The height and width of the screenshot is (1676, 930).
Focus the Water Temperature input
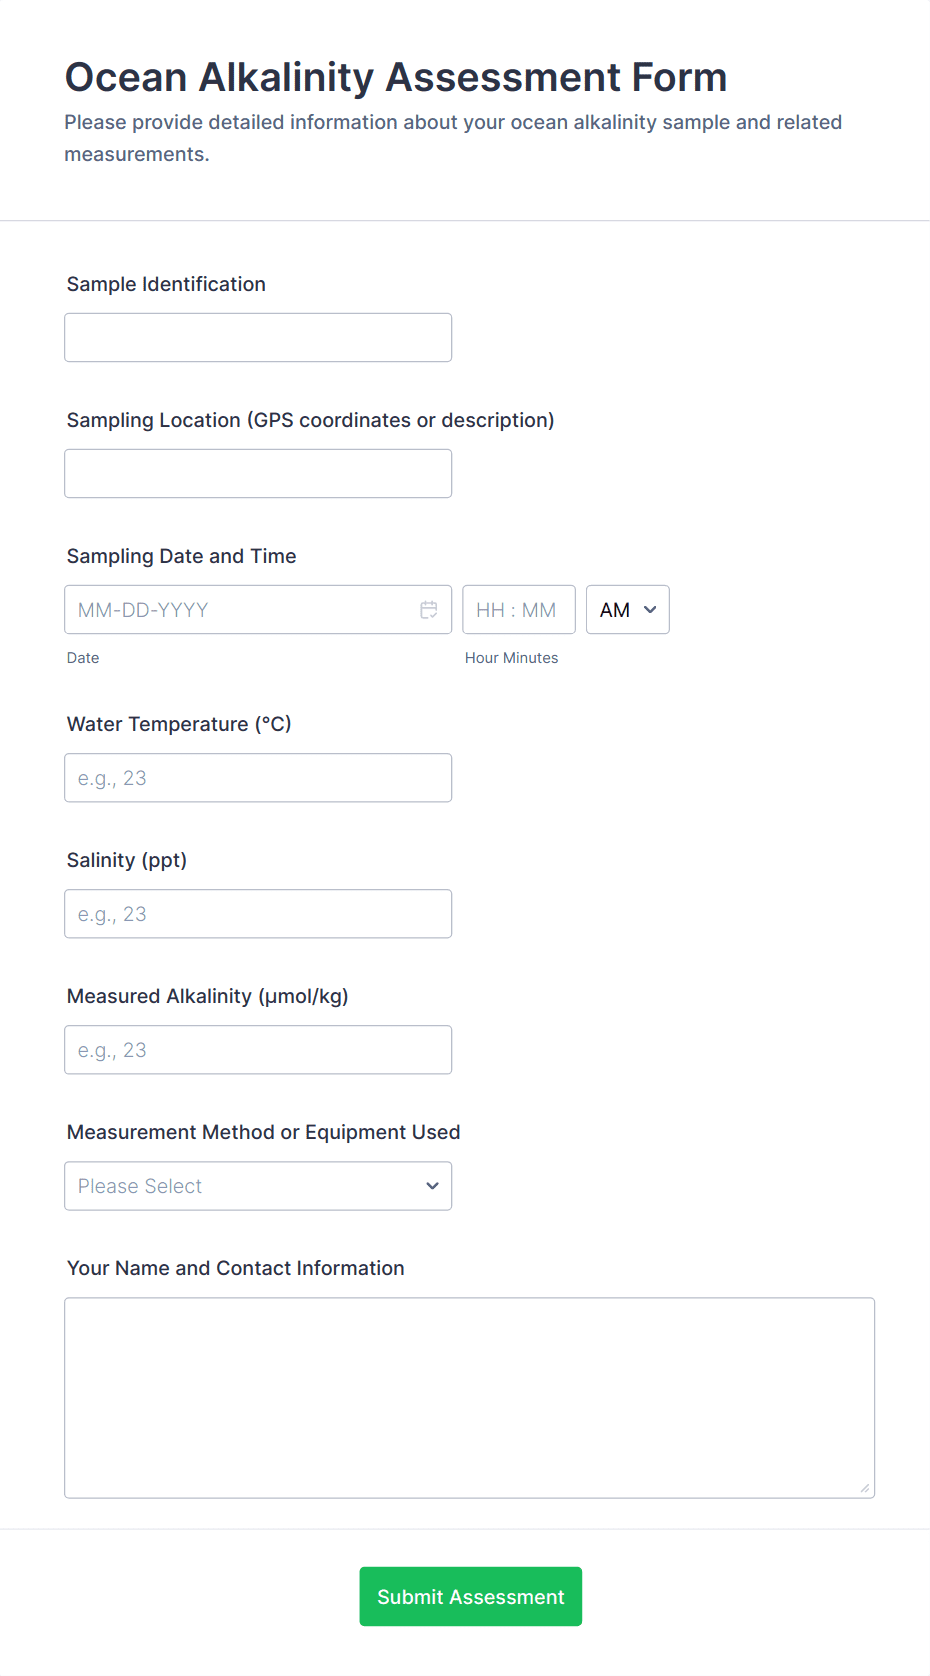[258, 778]
